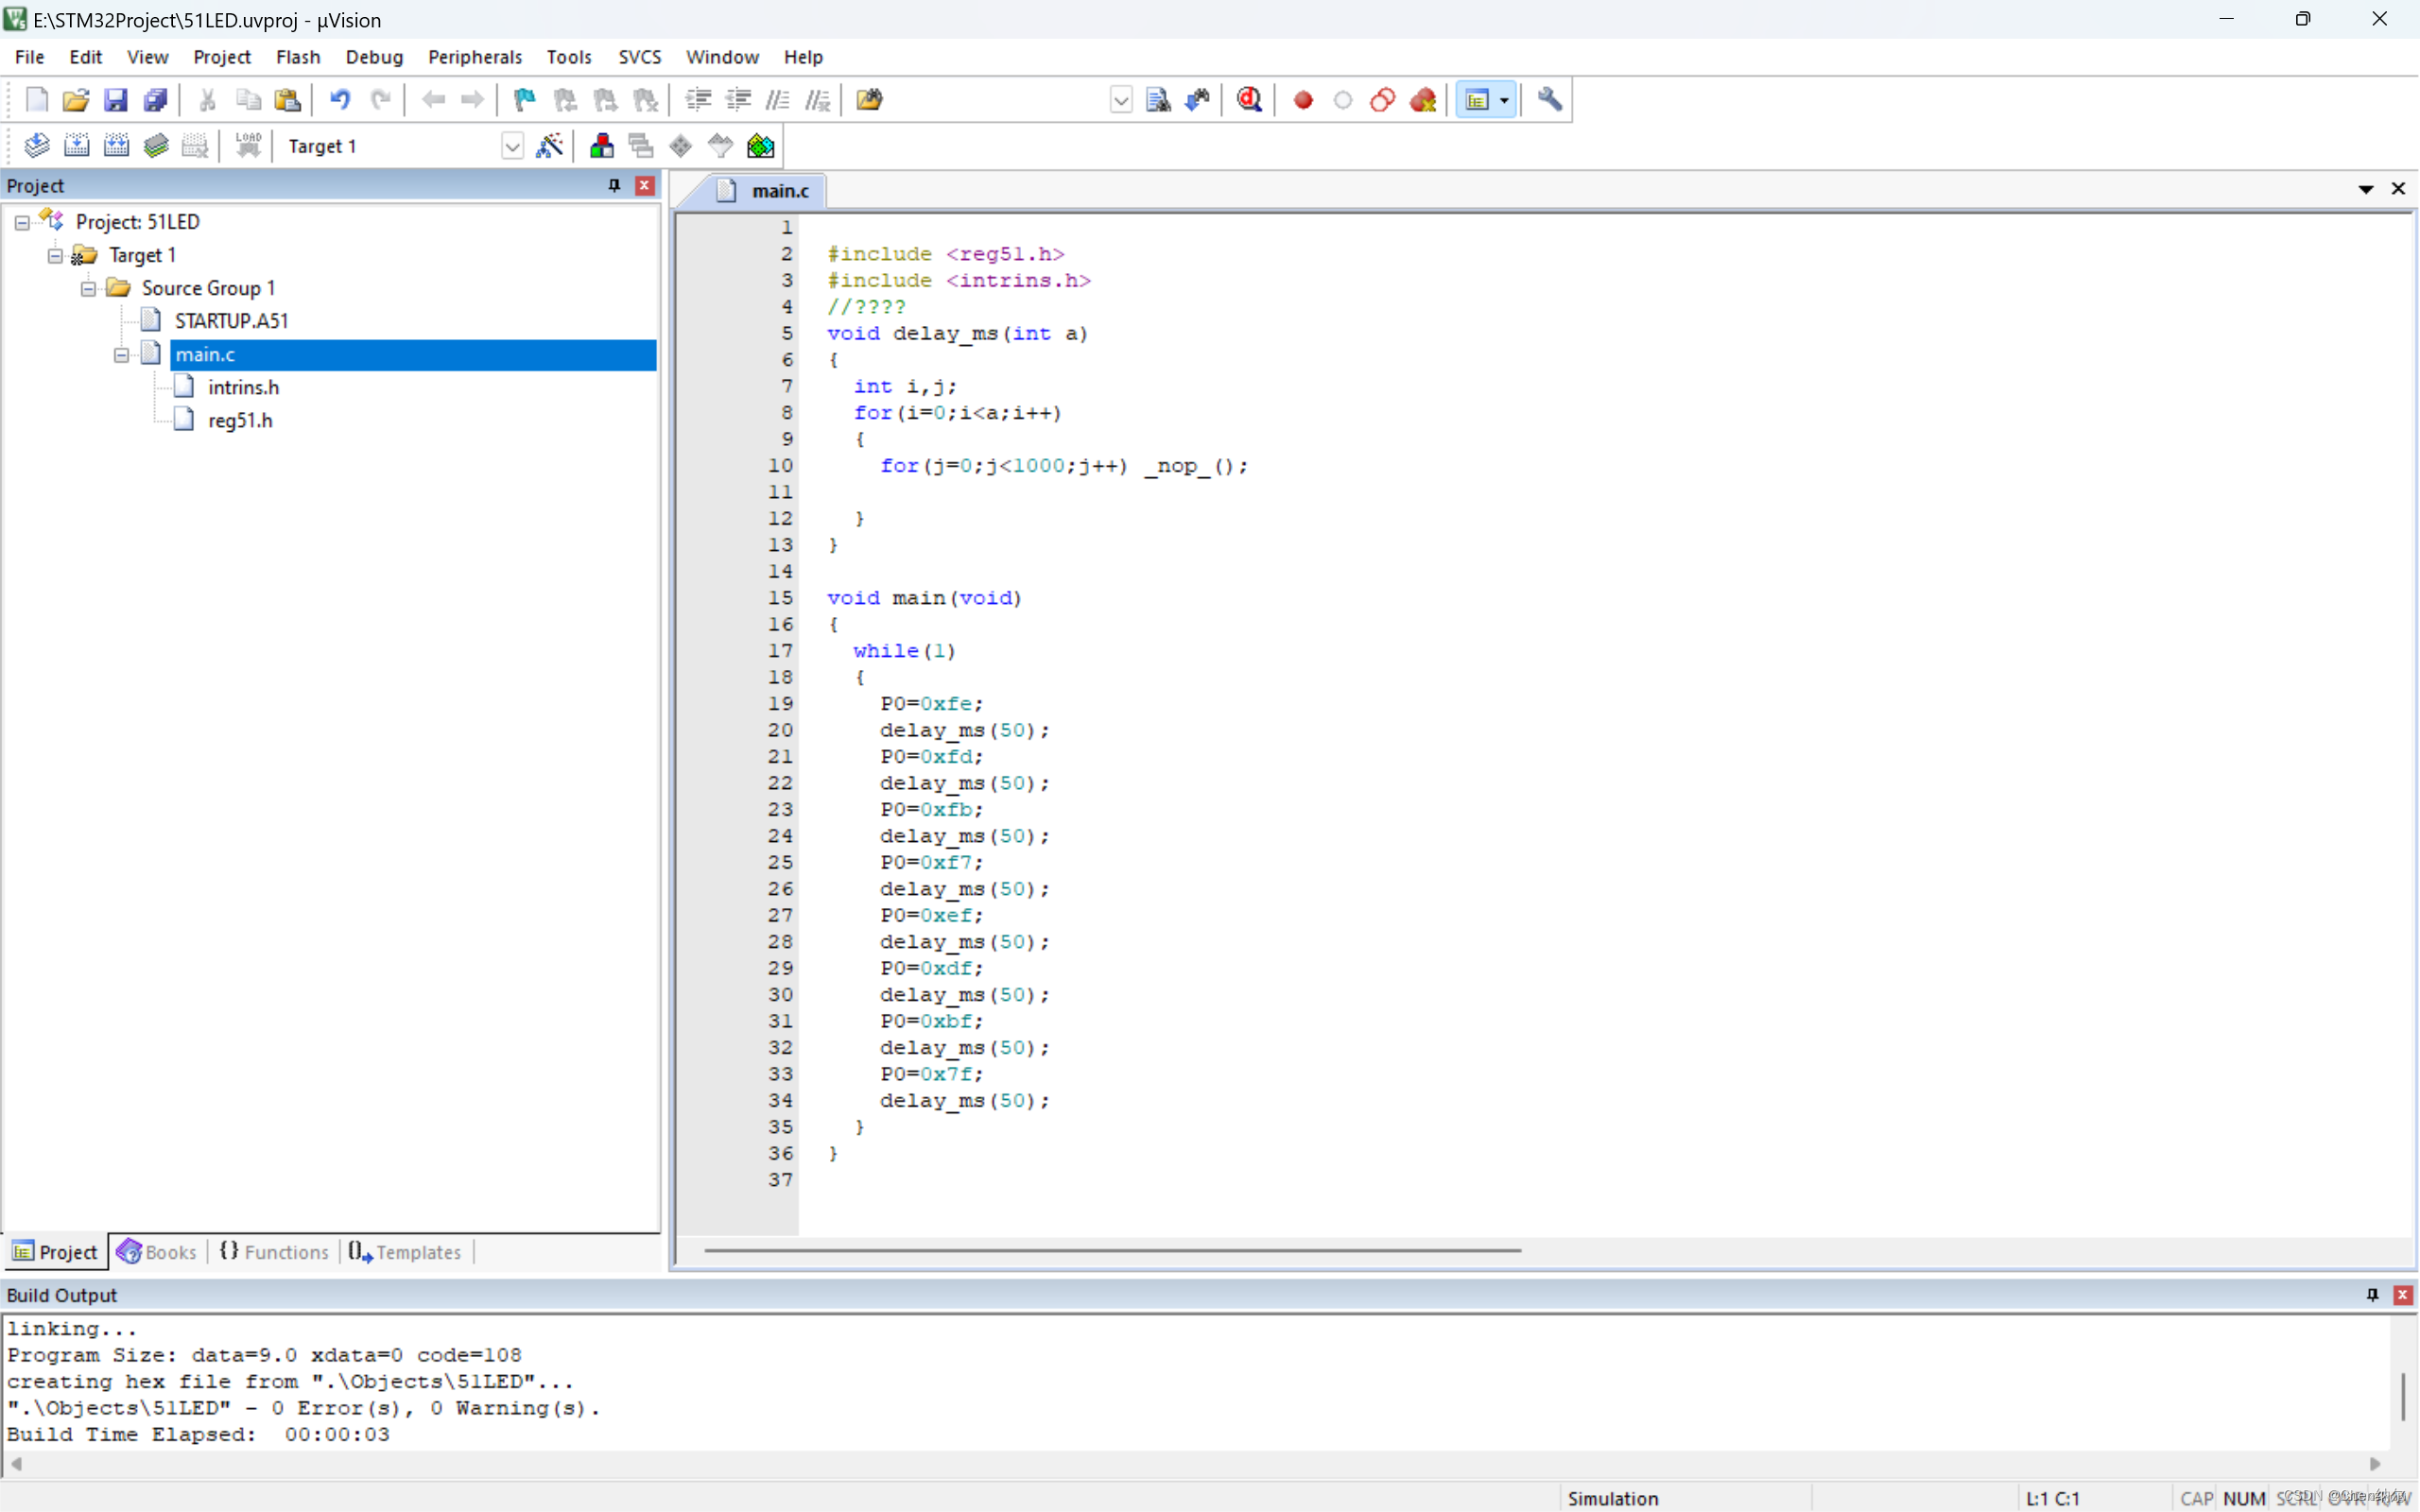Open the Peripherals menu
This screenshot has height=1512, width=2420.
474,57
